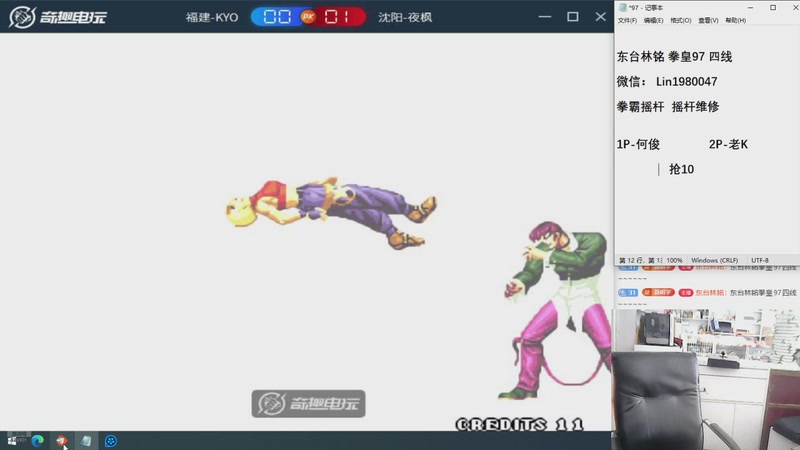
Task: Open the blue round paw icon on the taskbar
Action: point(111,441)
